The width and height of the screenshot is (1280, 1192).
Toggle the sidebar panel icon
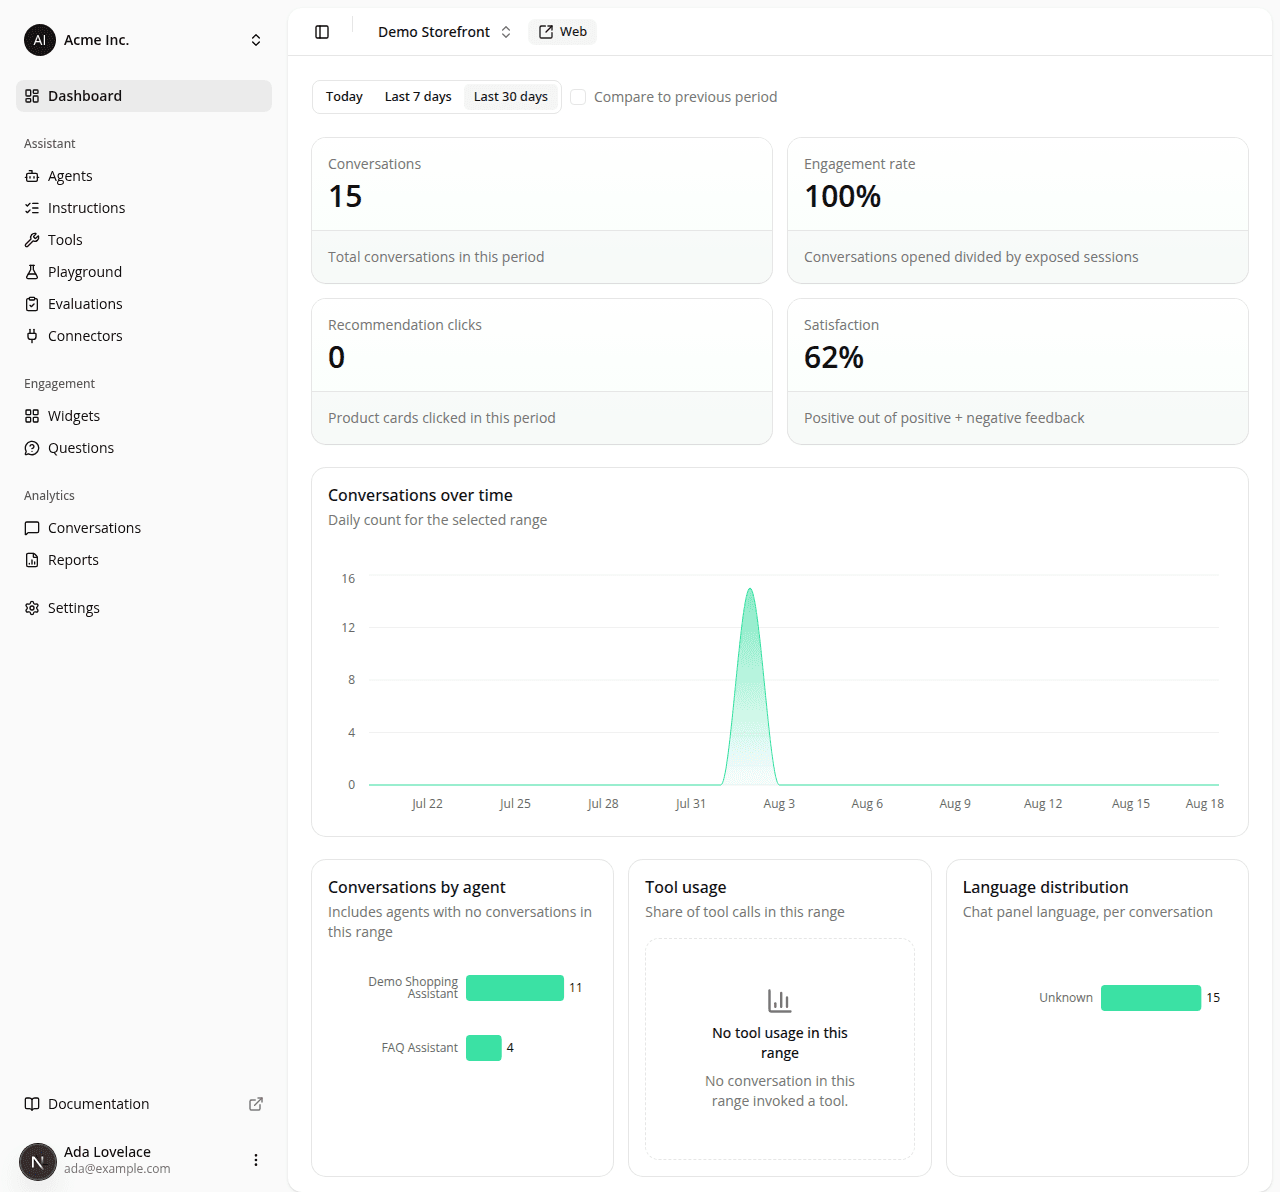[x=322, y=32]
